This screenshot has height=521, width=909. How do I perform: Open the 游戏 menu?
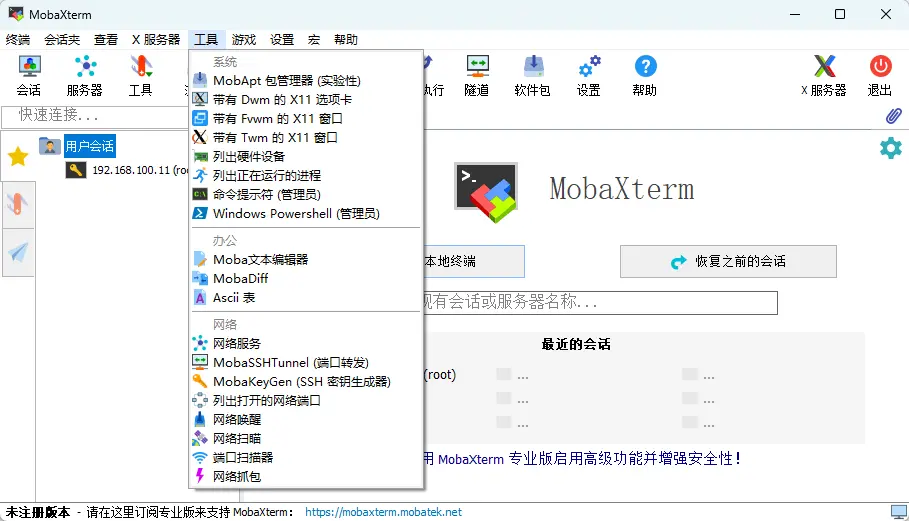click(244, 39)
